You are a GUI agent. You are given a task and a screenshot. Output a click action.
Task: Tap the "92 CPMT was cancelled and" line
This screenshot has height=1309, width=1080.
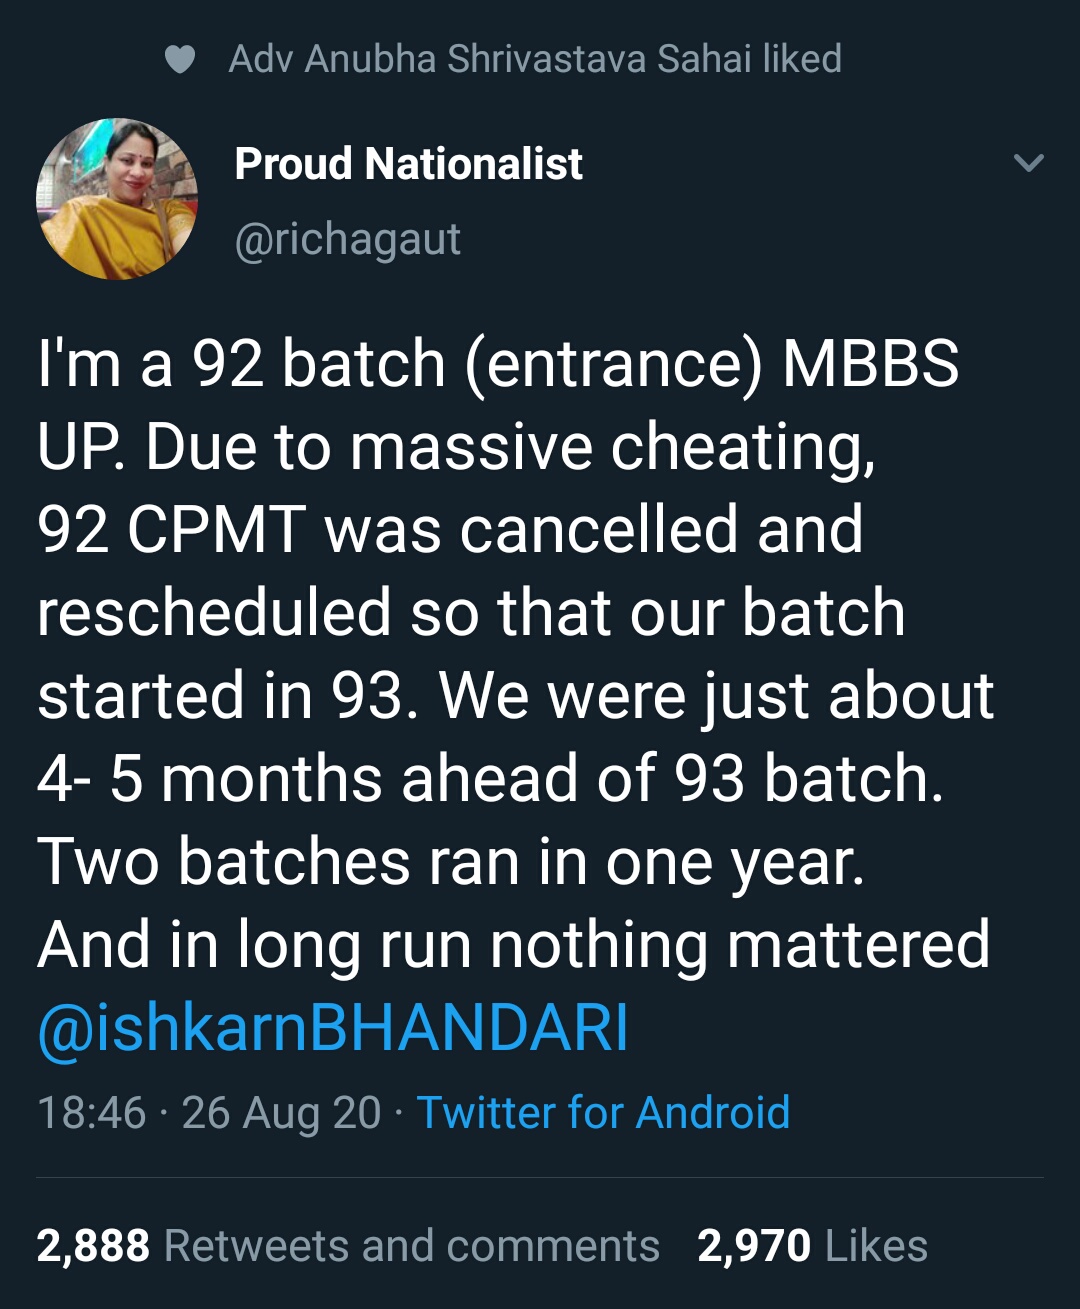[x=450, y=529]
